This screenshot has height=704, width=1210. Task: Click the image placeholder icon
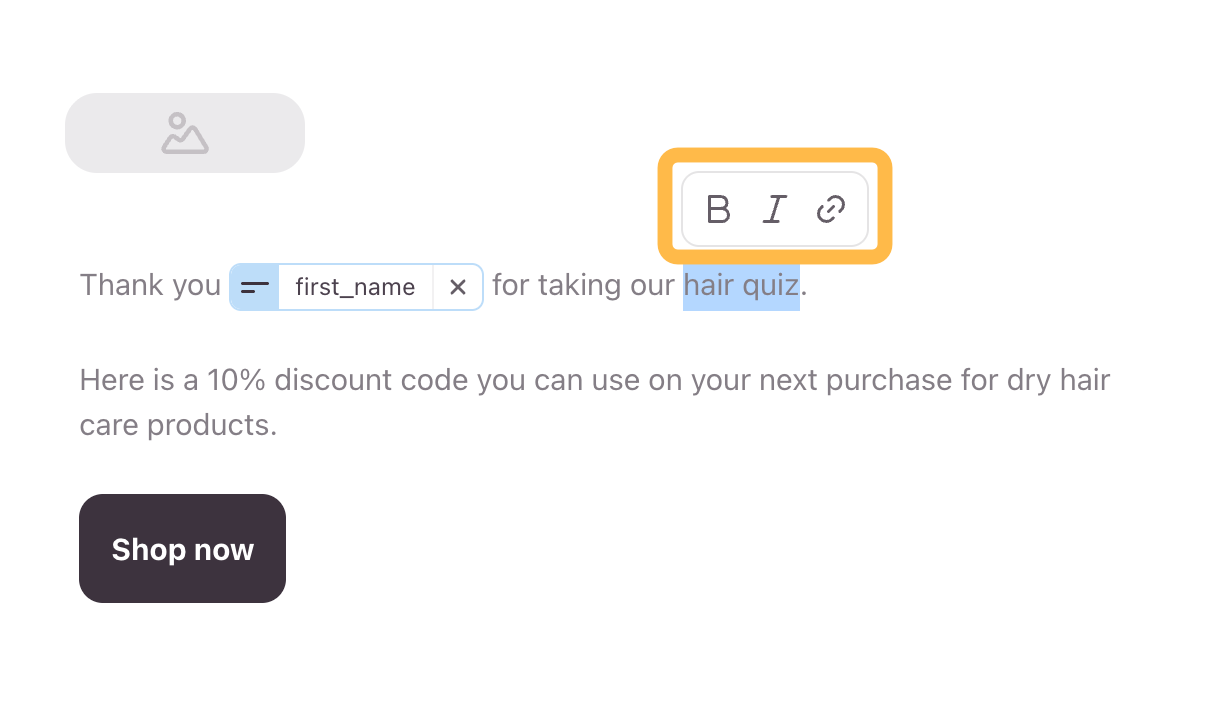point(185,133)
